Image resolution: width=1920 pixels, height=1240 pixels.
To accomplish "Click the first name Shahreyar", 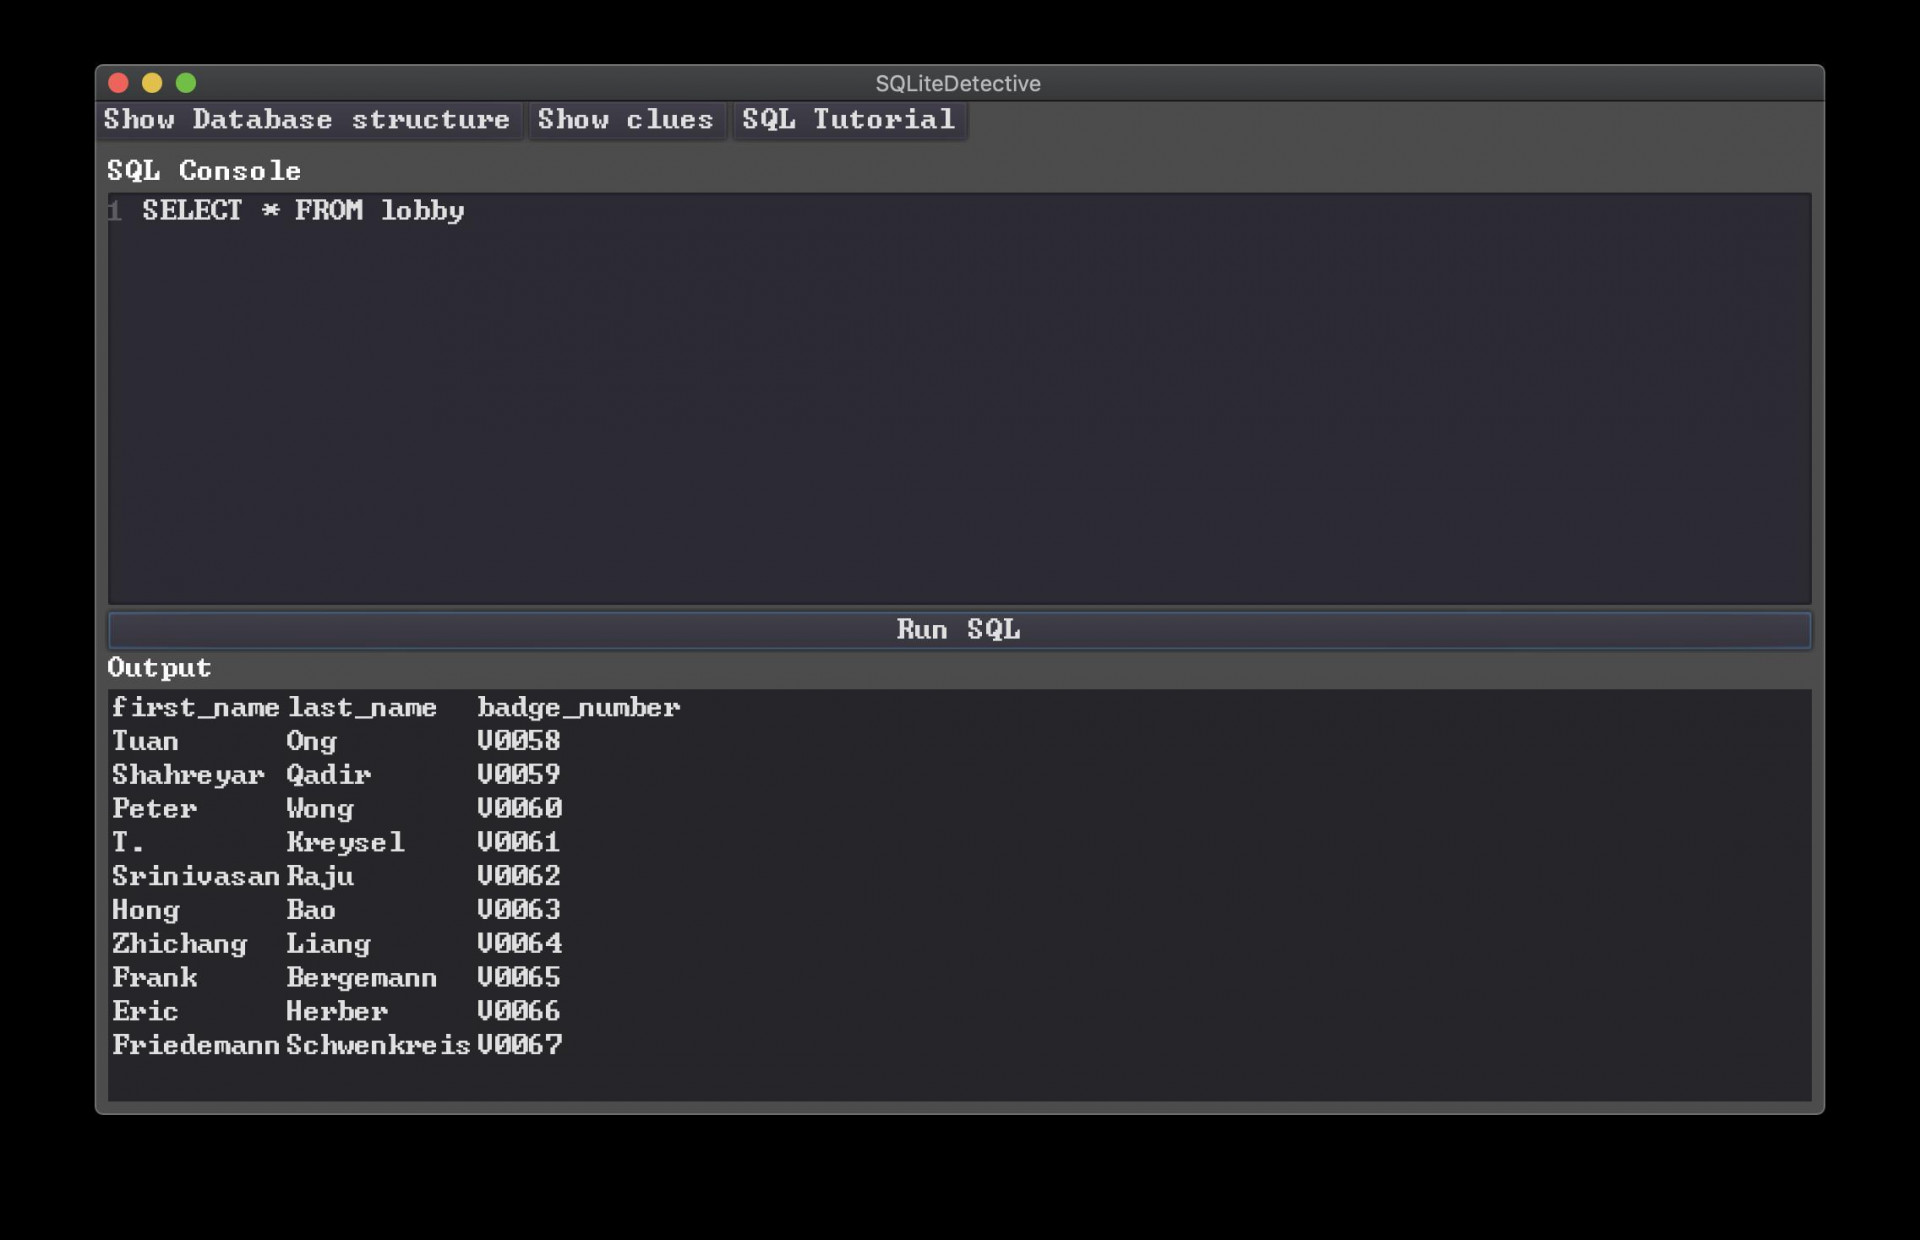I will click(188, 776).
